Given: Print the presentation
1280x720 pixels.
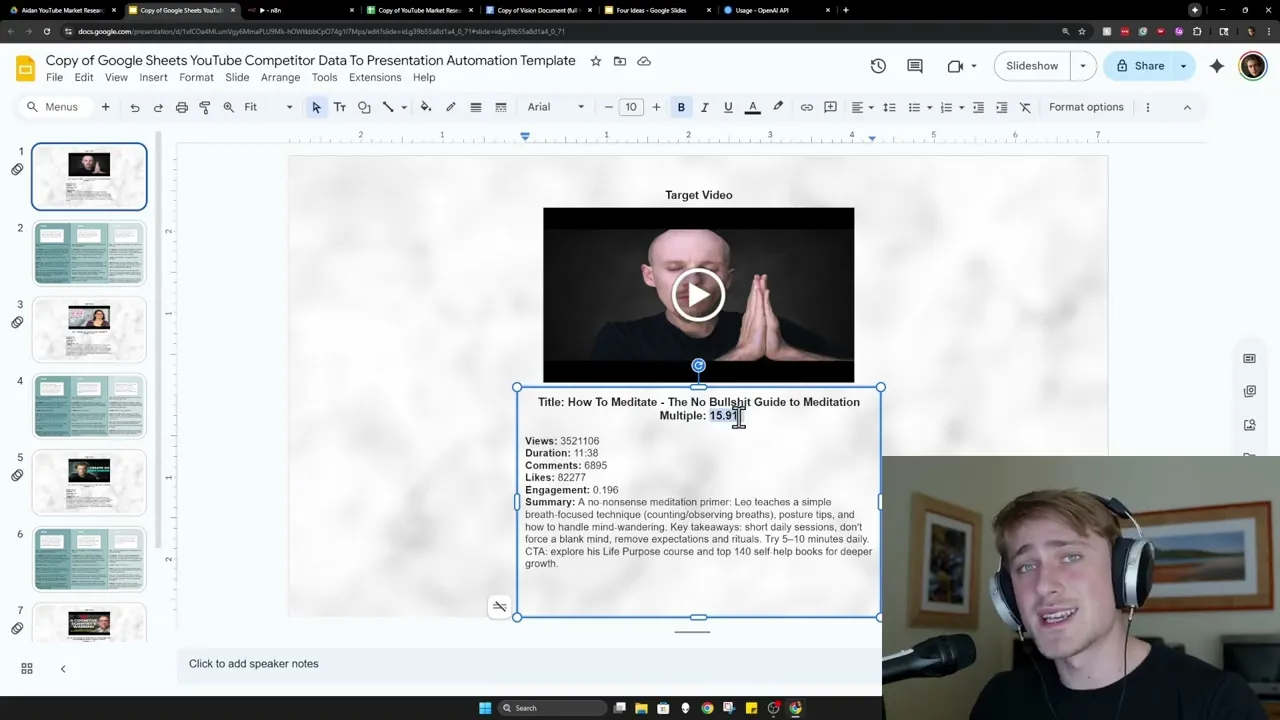Looking at the screenshot, I should [x=182, y=107].
